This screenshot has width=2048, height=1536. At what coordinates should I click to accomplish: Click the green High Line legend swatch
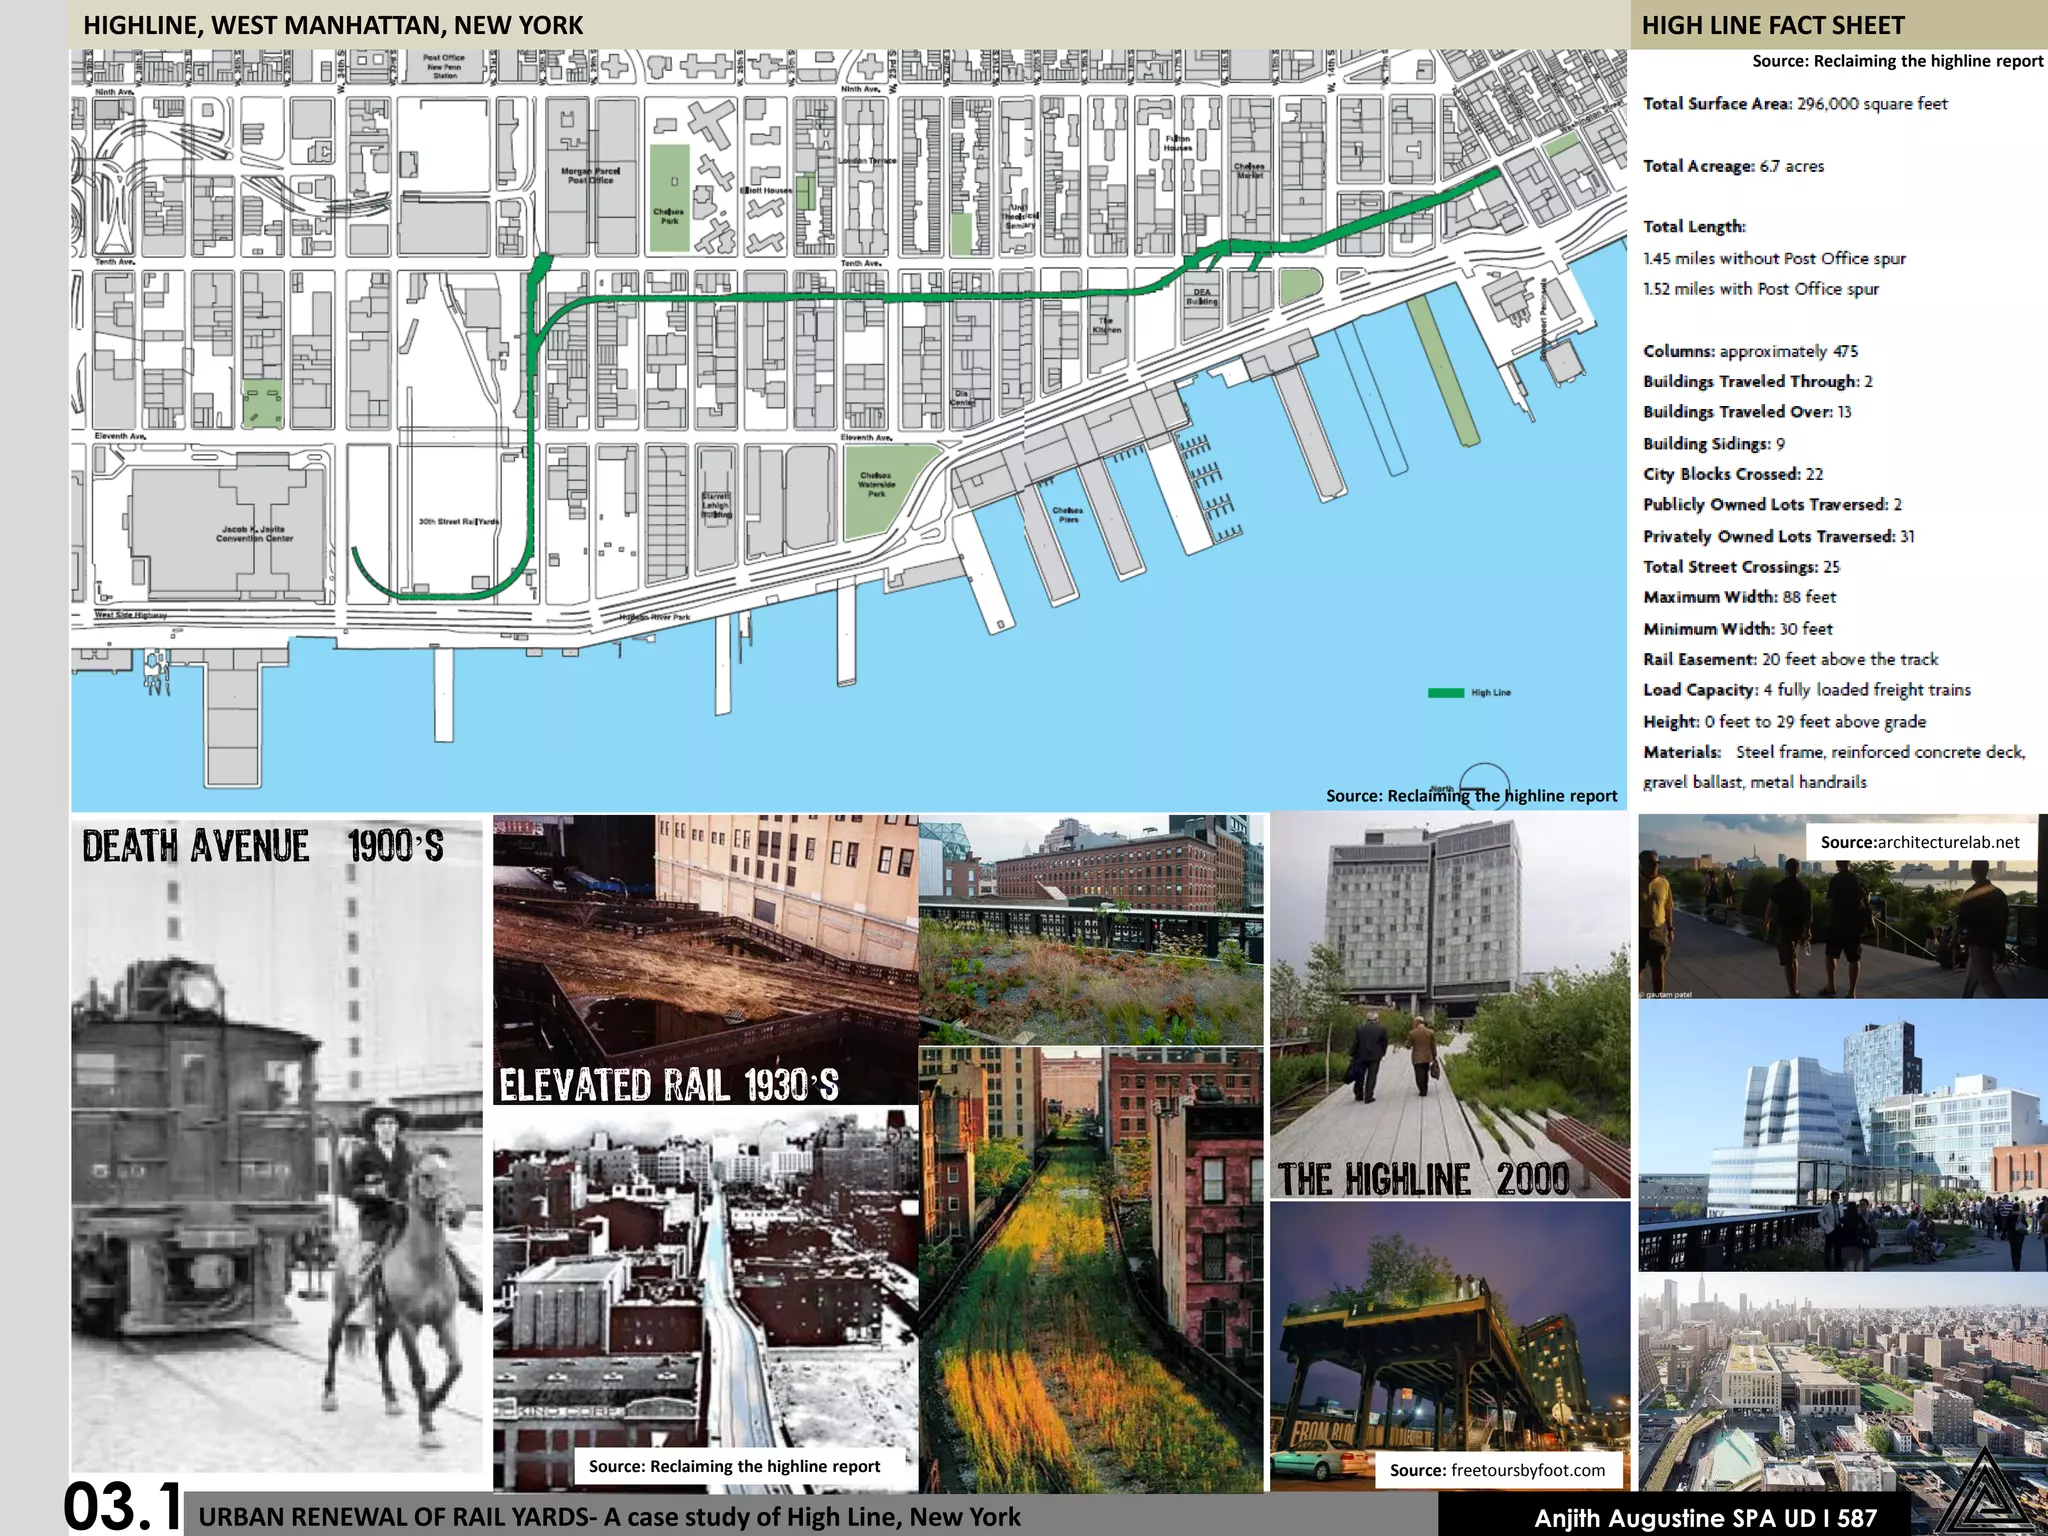point(1446,692)
